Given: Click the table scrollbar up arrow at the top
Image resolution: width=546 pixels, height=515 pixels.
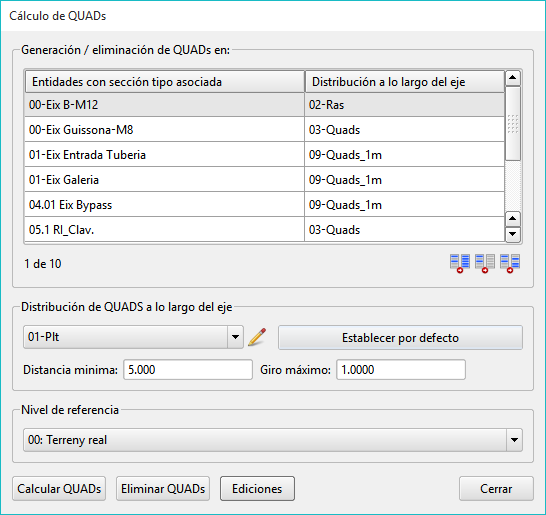Looking at the screenshot, I should click(513, 78).
